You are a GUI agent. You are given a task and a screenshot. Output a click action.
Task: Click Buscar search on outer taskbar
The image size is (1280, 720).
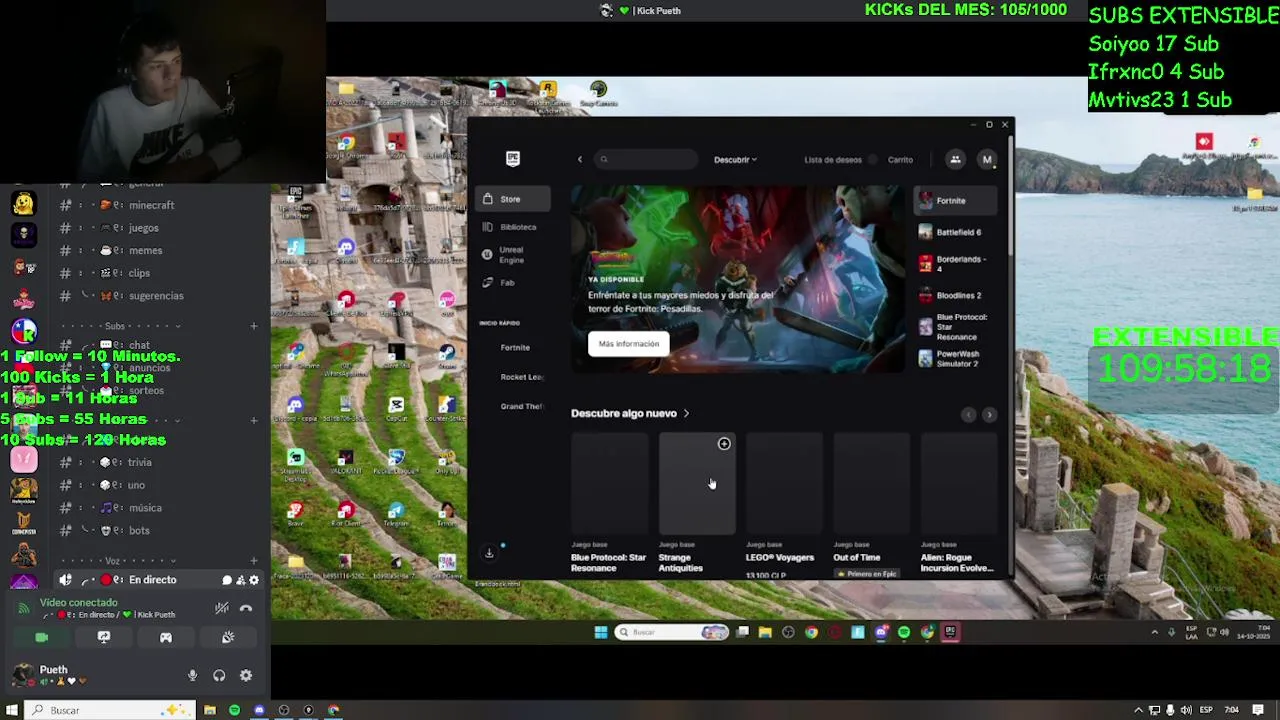[110, 710]
